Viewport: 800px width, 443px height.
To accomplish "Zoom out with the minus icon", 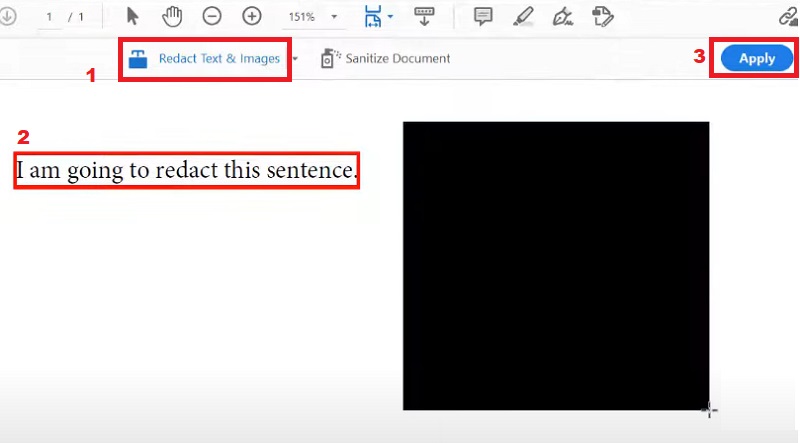I will [212, 16].
